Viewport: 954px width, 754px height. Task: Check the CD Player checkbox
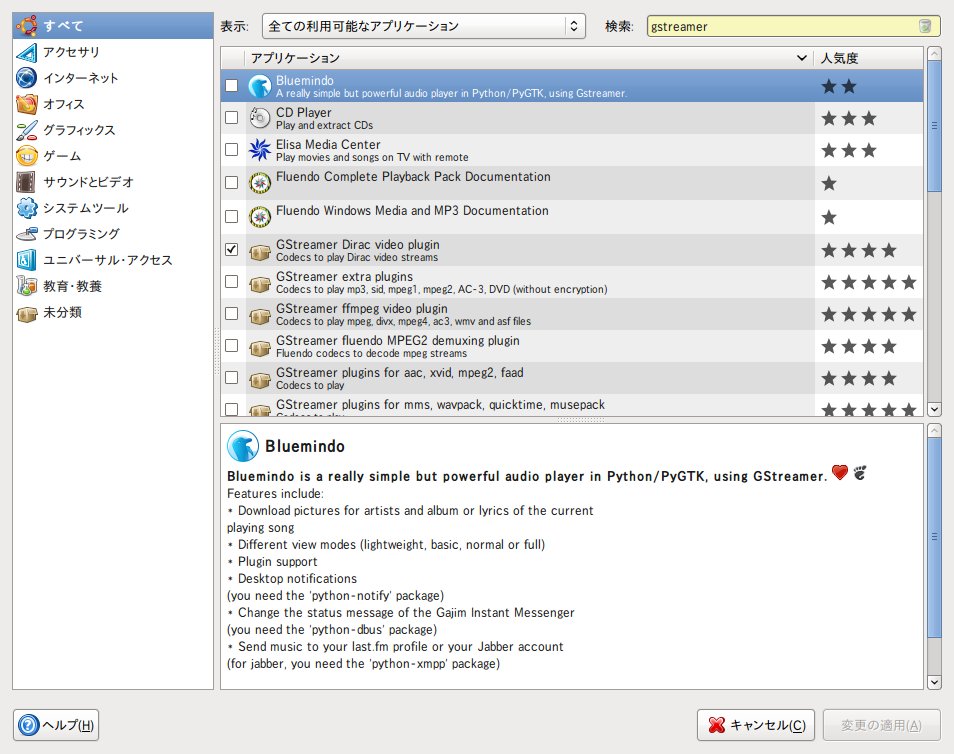point(232,117)
